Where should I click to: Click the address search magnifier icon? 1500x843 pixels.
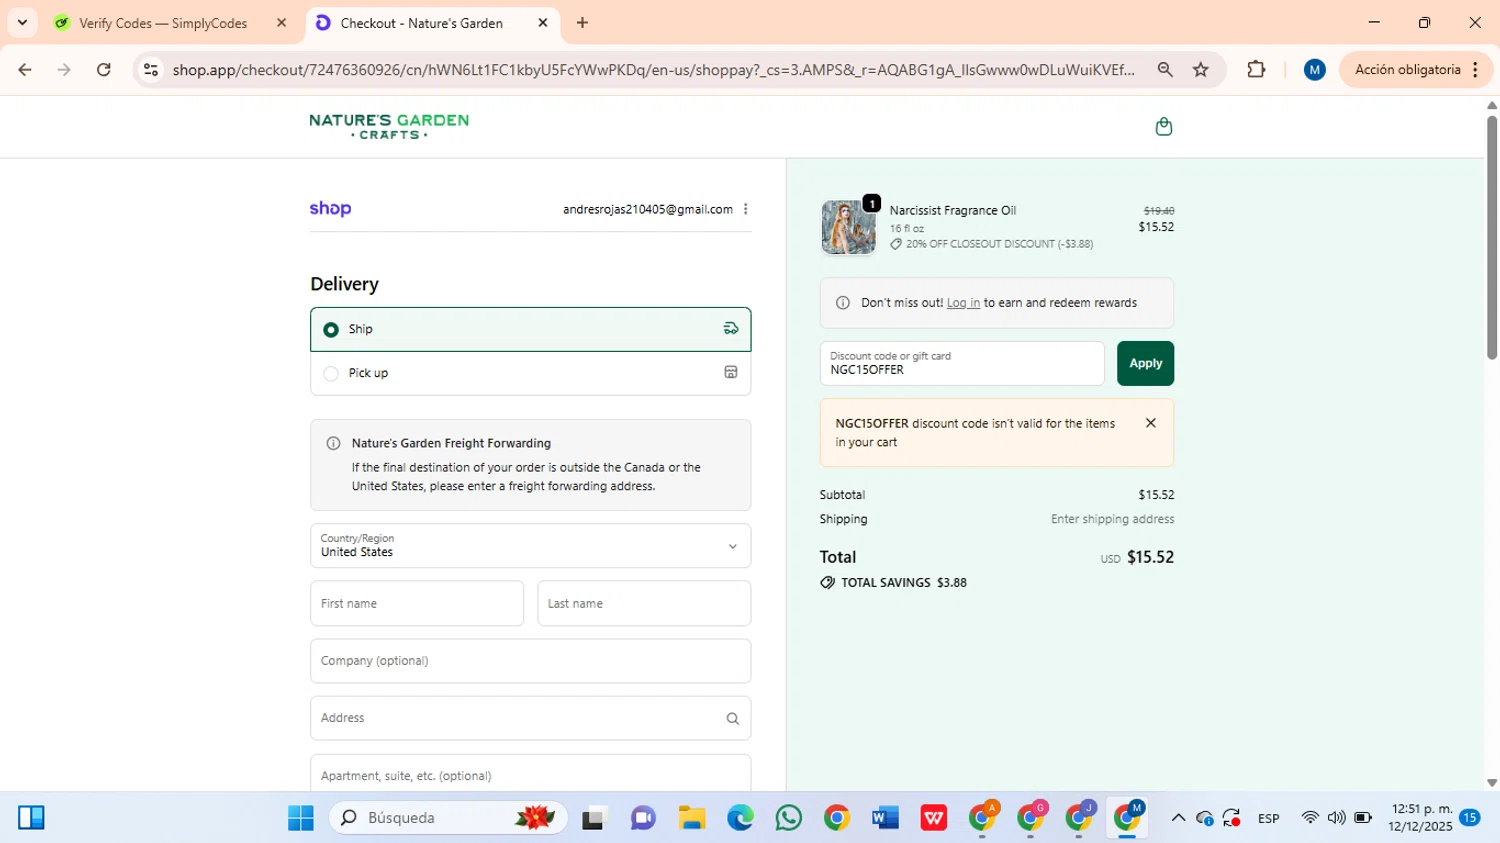click(733, 719)
